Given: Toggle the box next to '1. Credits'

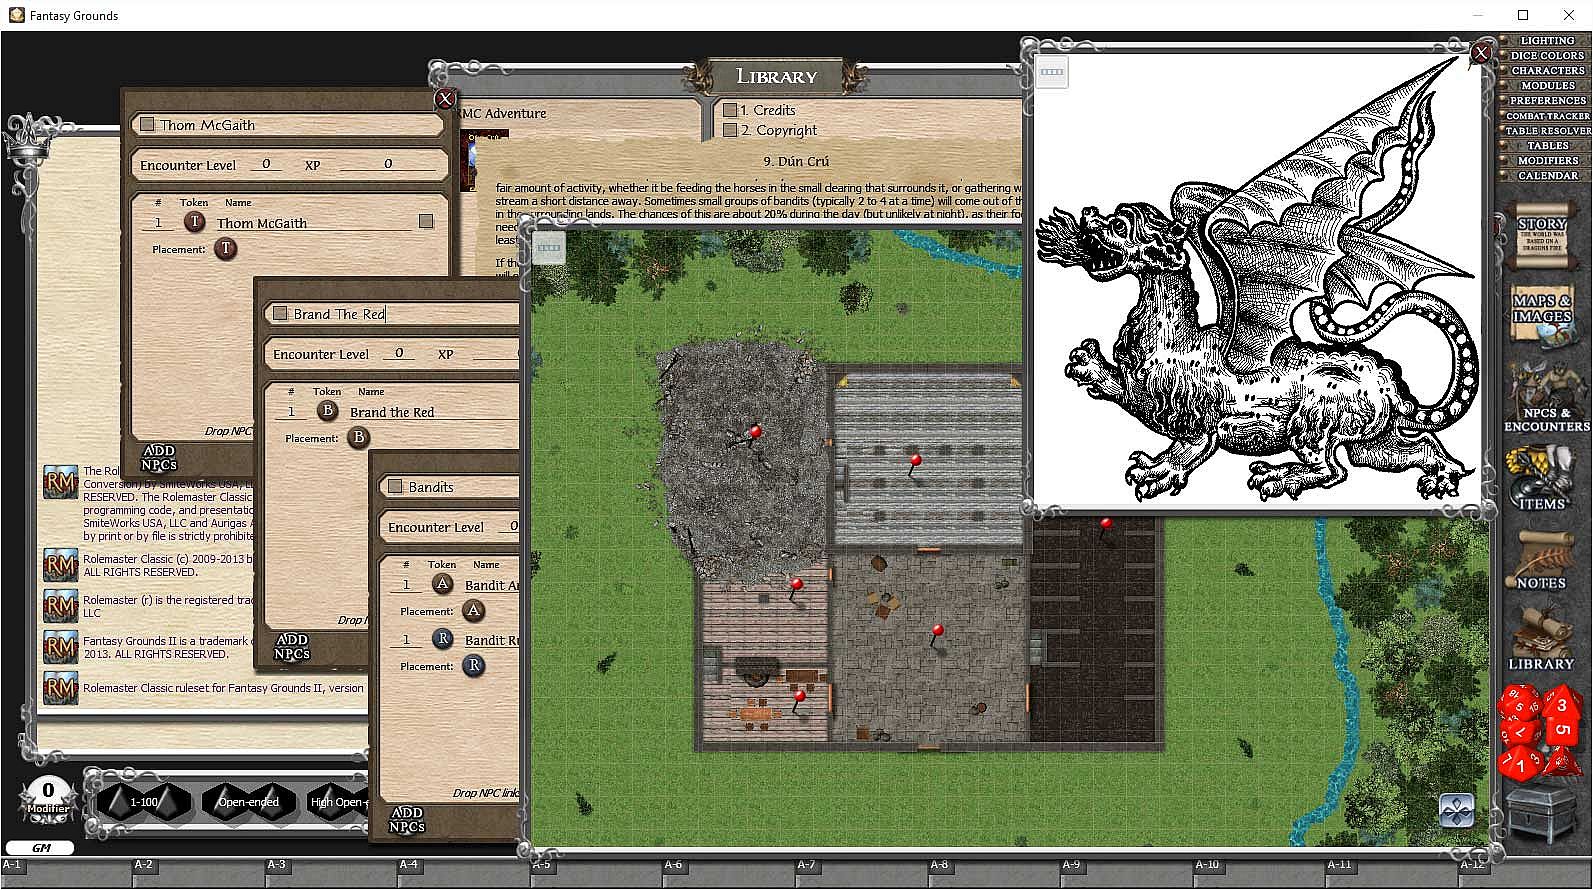Looking at the screenshot, I should tap(730, 110).
